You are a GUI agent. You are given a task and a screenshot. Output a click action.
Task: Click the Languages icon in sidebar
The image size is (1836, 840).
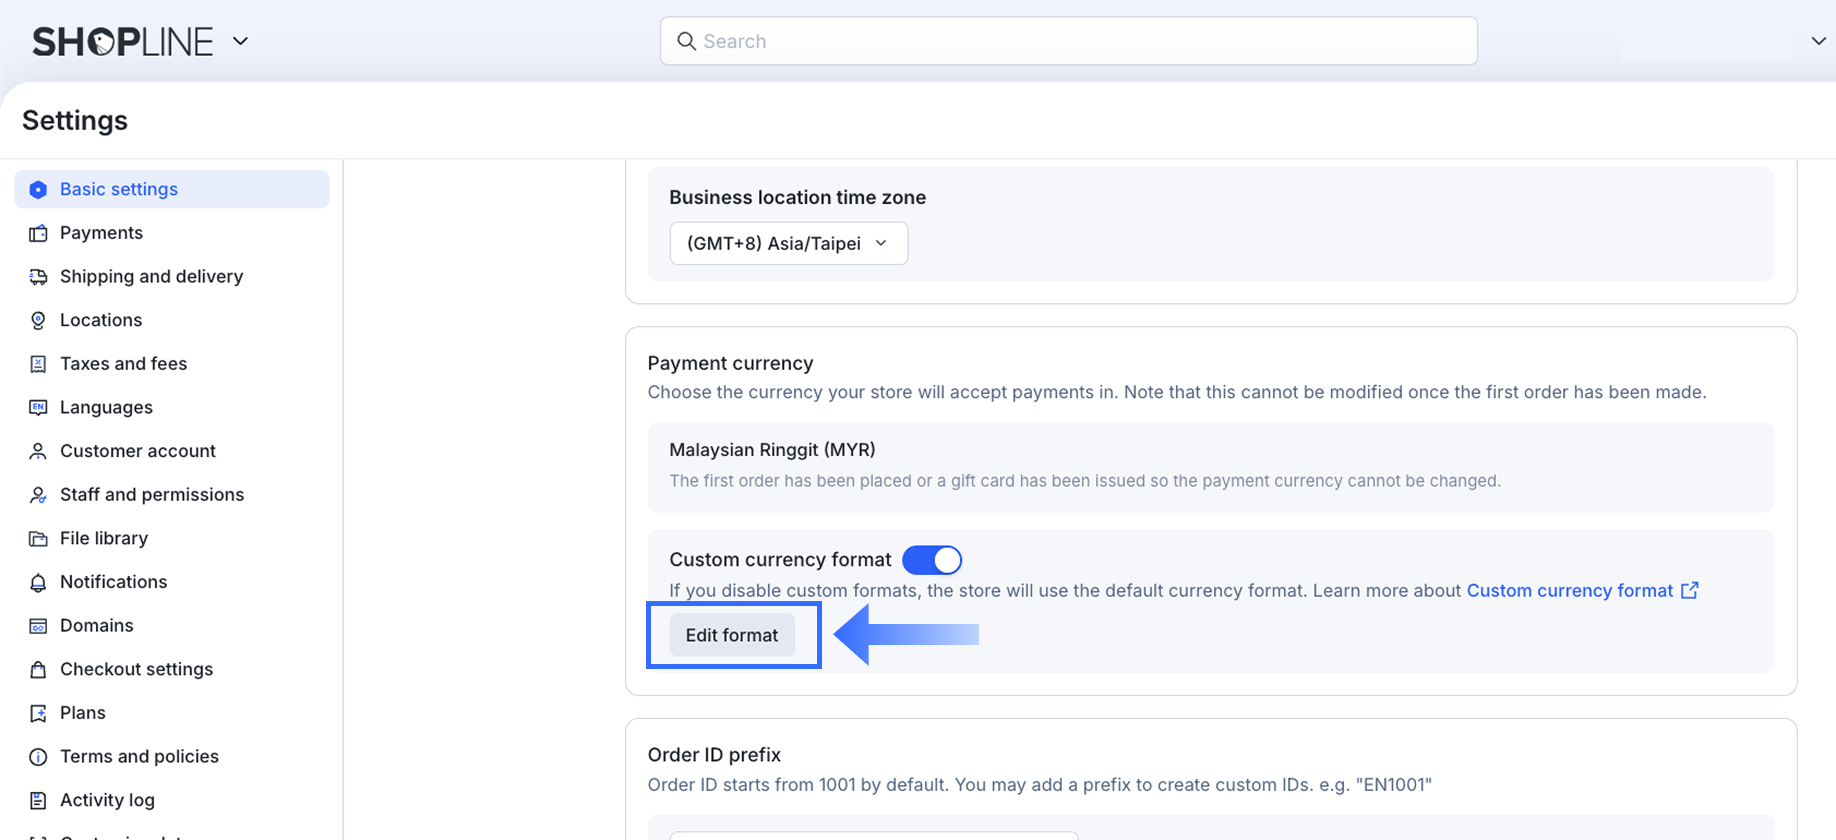pyautogui.click(x=38, y=407)
